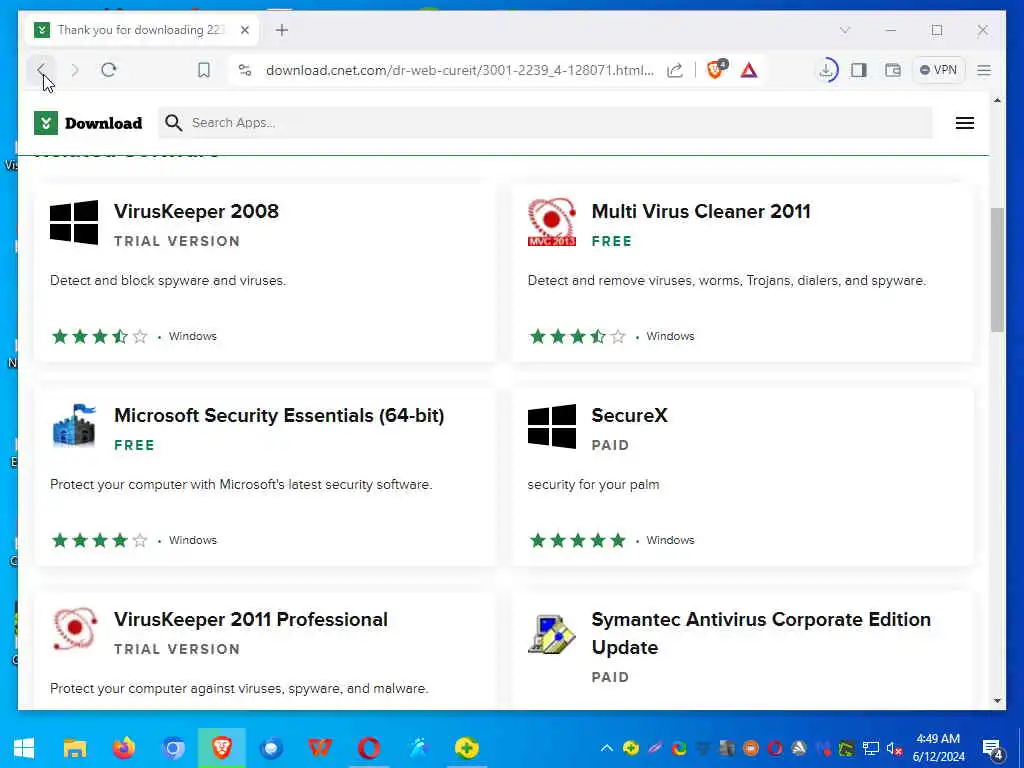Viewport: 1024px width, 768px height.
Task: Click 'security for your palm' description
Action: [593, 485]
